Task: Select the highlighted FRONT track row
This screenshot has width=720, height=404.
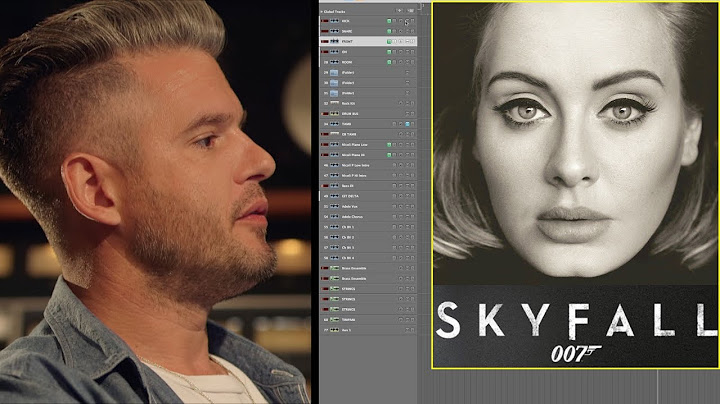Action: point(368,41)
